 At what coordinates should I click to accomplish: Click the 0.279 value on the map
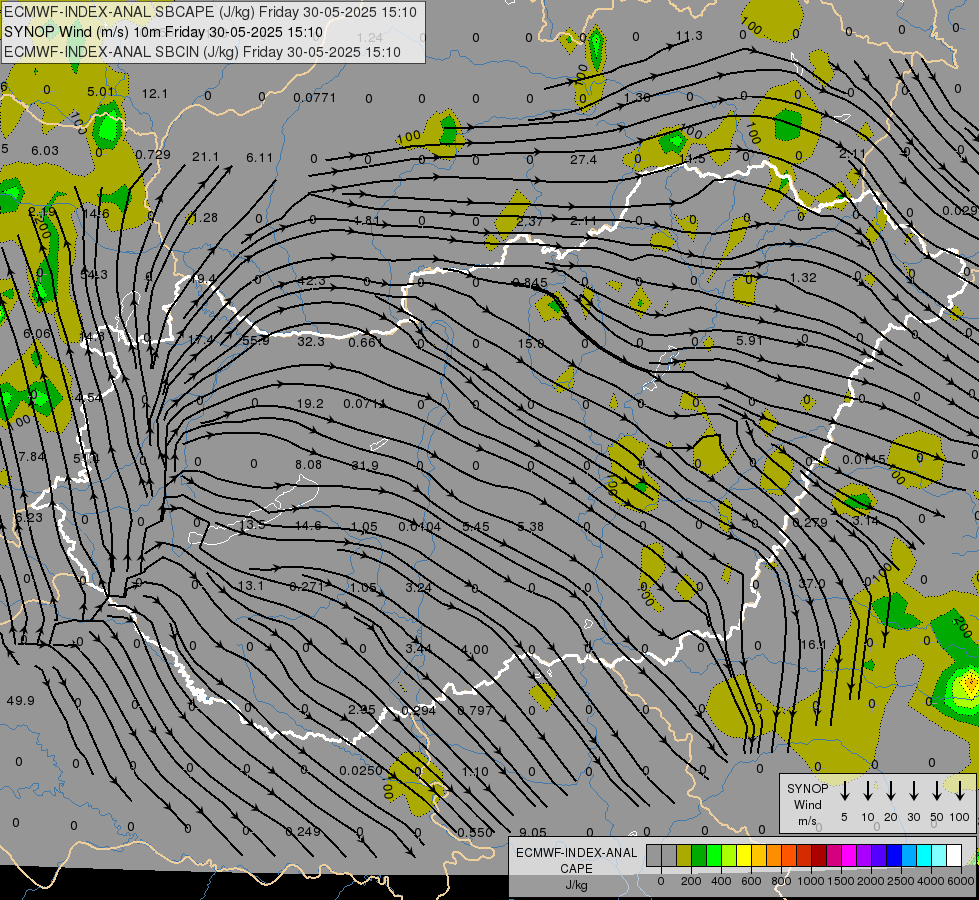pos(810,522)
